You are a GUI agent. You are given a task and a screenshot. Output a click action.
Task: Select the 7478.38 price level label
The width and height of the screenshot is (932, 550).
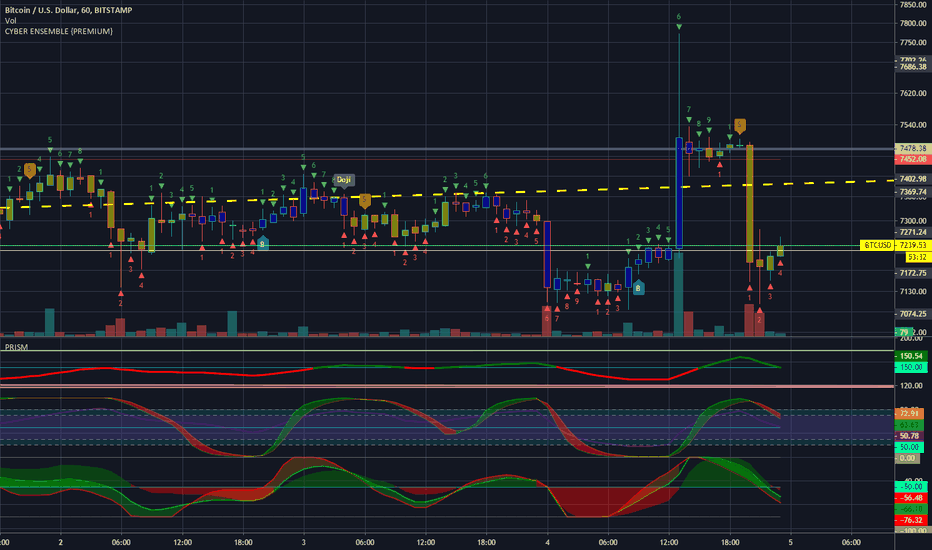pos(912,148)
